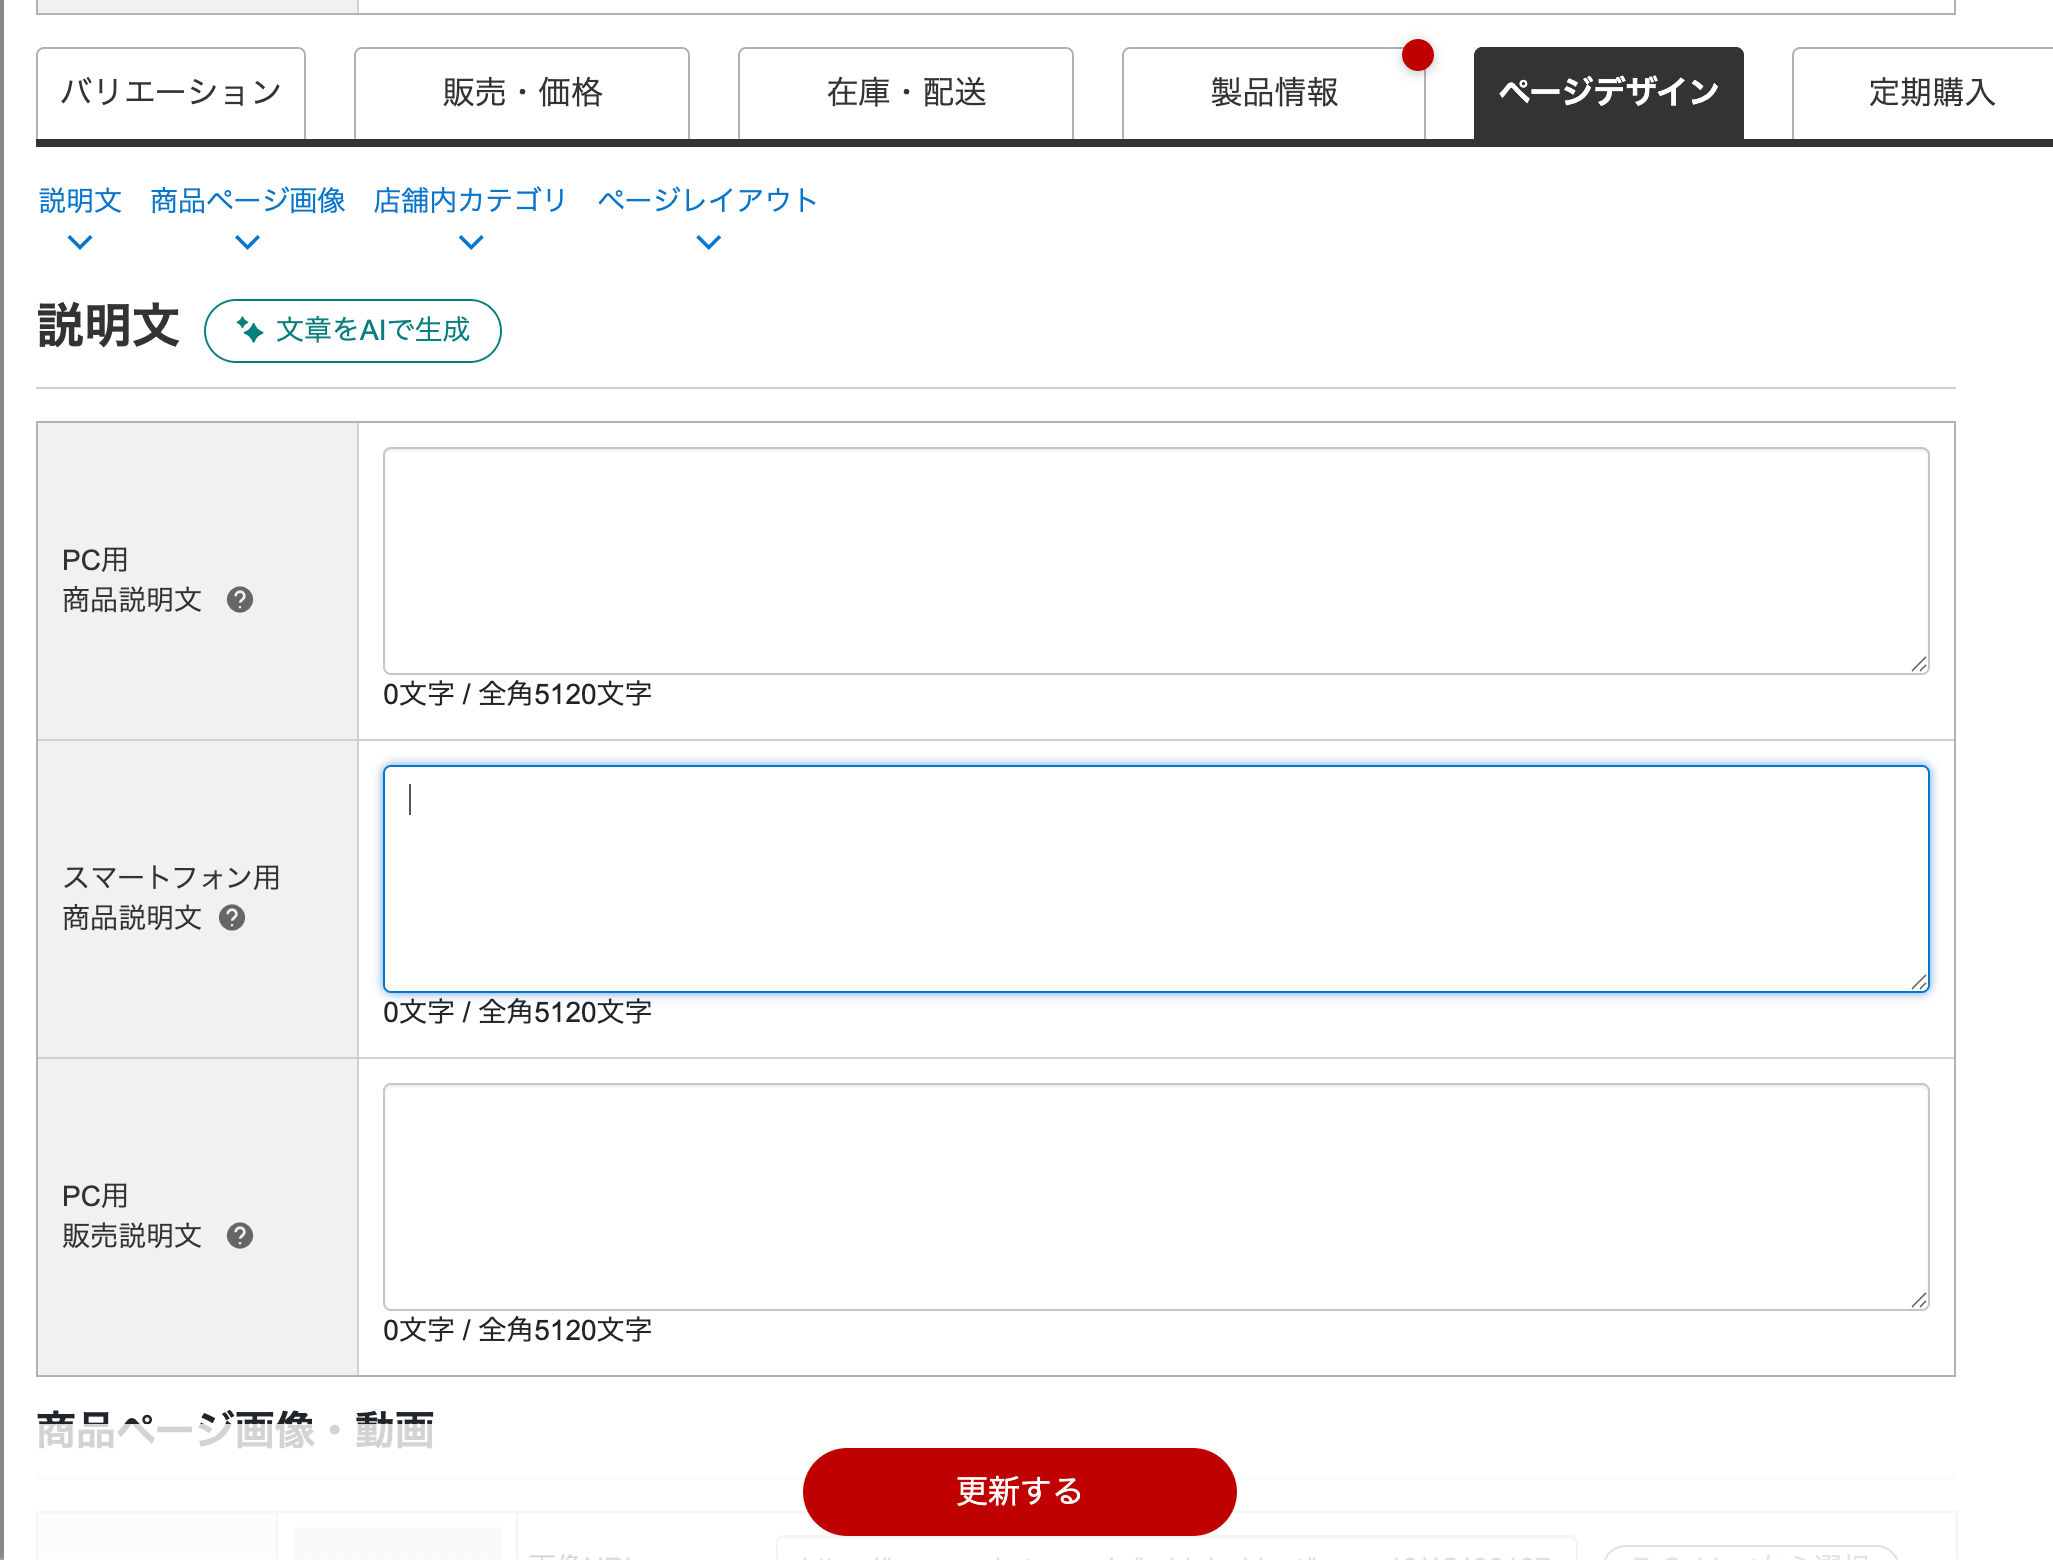The height and width of the screenshot is (1560, 2053).
Task: Expand the chevron under 説明文
Action: click(x=79, y=241)
